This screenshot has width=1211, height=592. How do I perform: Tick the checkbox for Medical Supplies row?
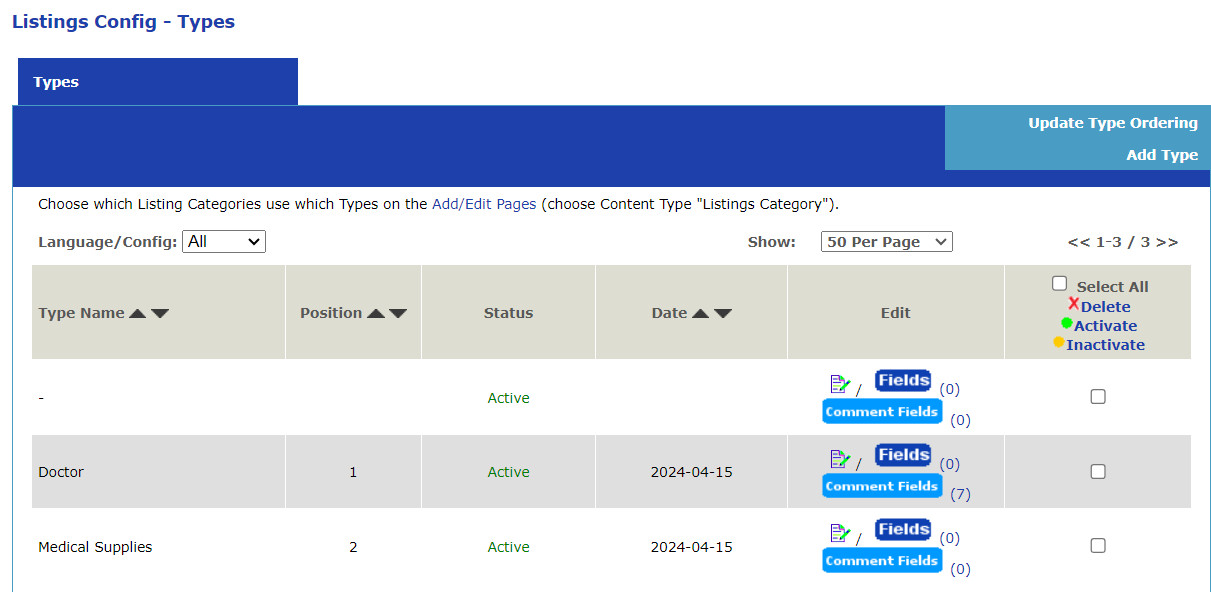point(1098,546)
